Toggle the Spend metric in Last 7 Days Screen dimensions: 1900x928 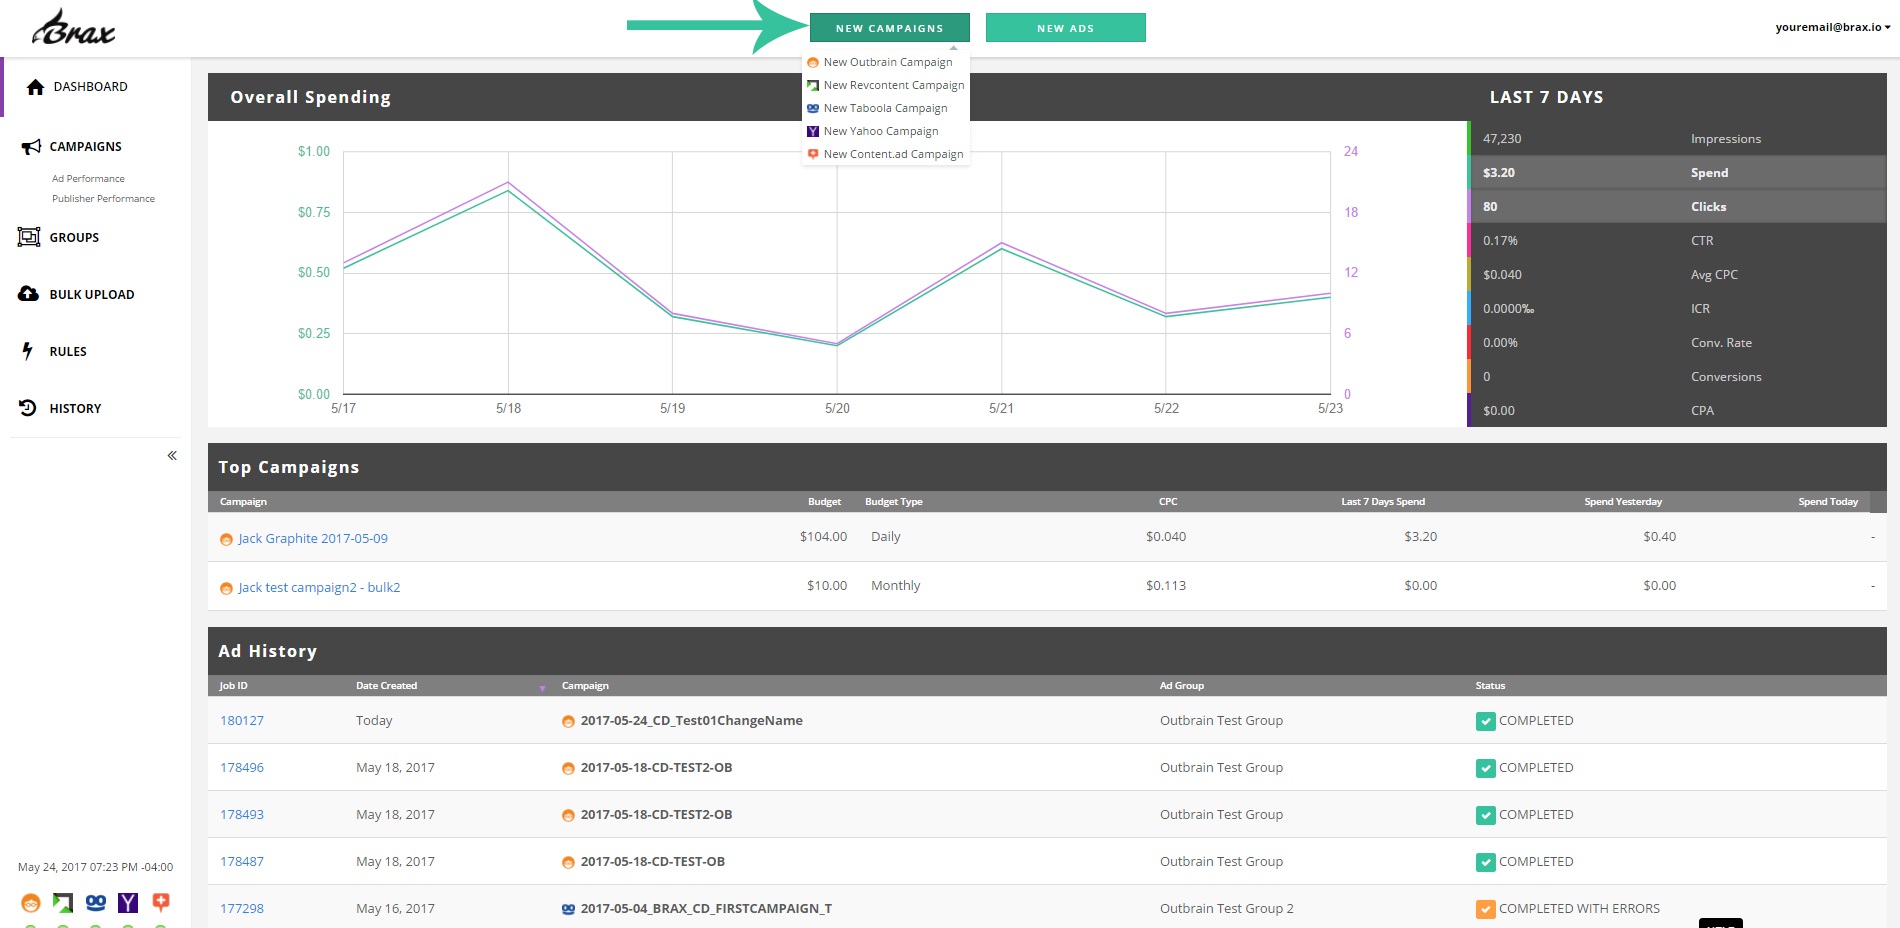point(1677,172)
